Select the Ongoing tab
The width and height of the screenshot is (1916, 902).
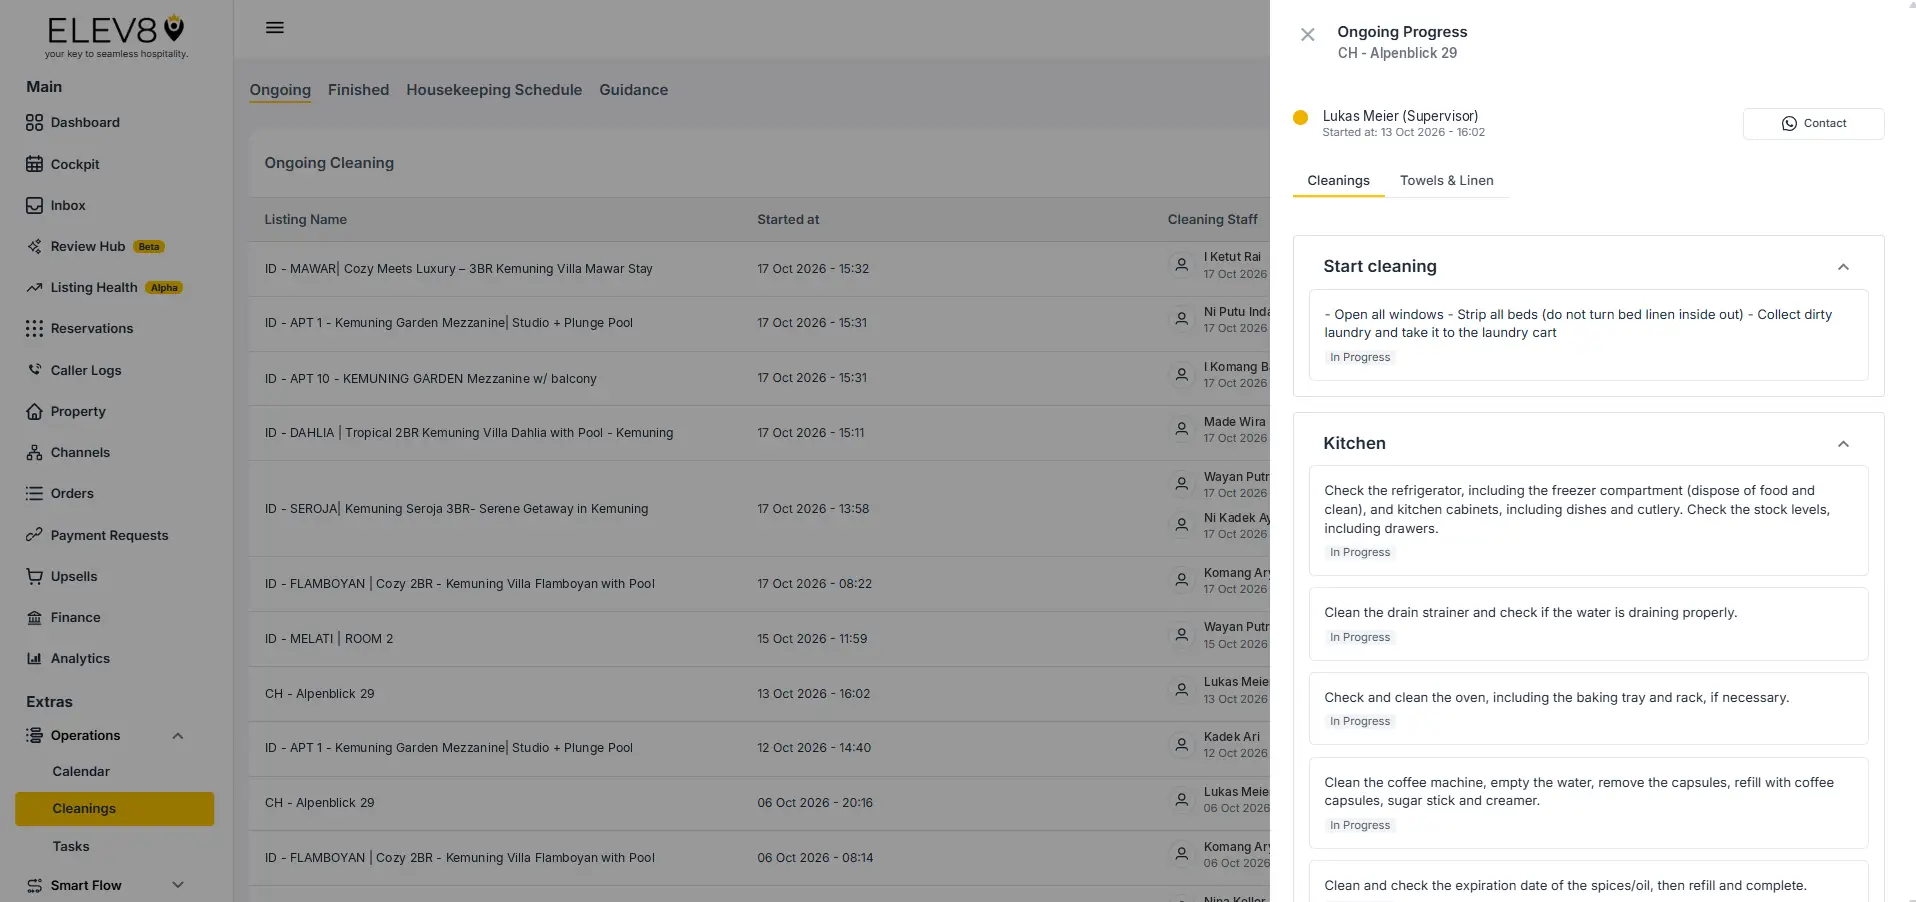280,90
